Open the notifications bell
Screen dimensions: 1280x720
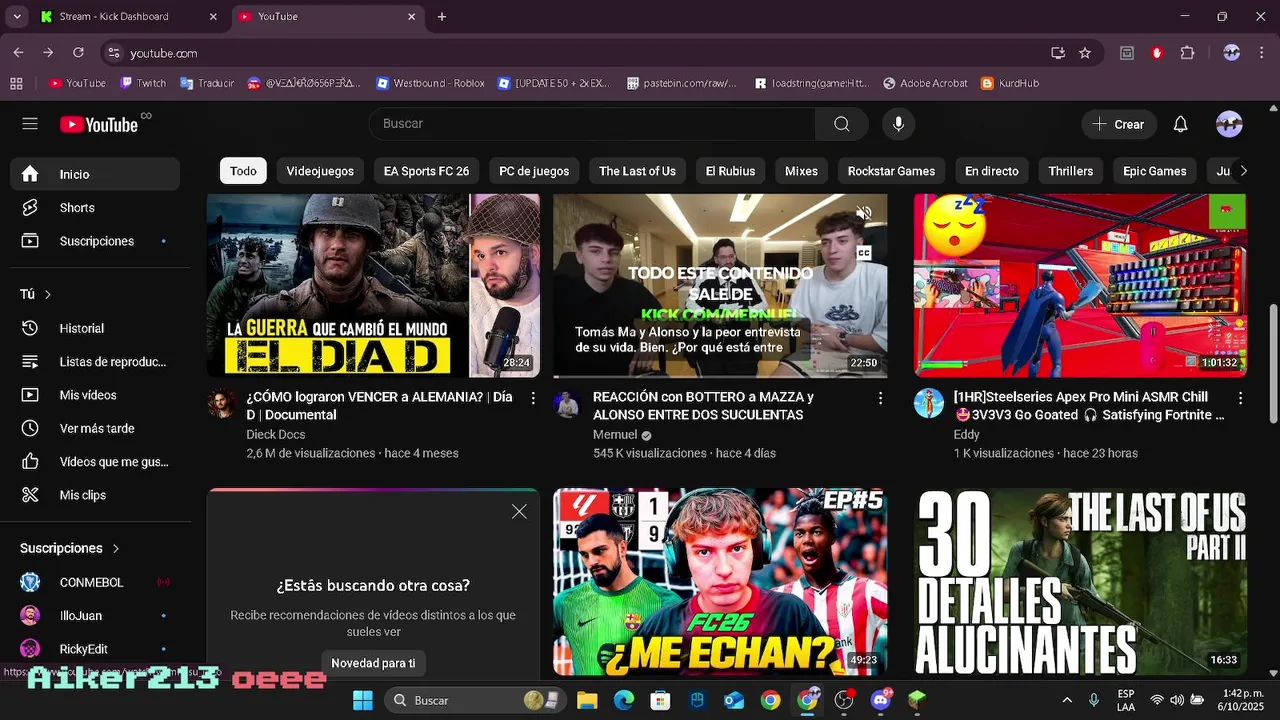point(1180,124)
